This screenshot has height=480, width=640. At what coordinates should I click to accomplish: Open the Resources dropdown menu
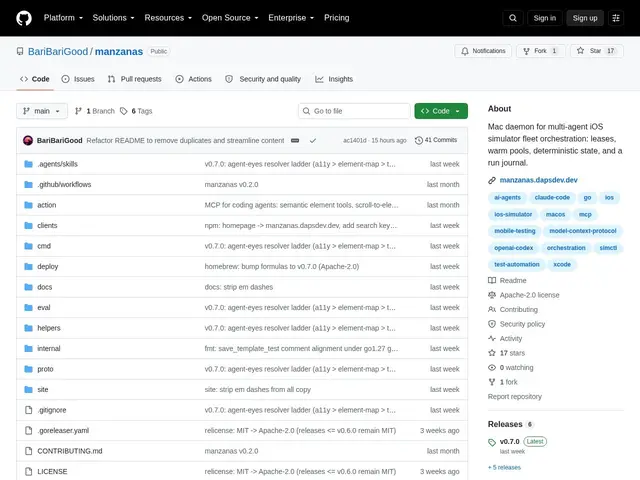[x=168, y=18]
